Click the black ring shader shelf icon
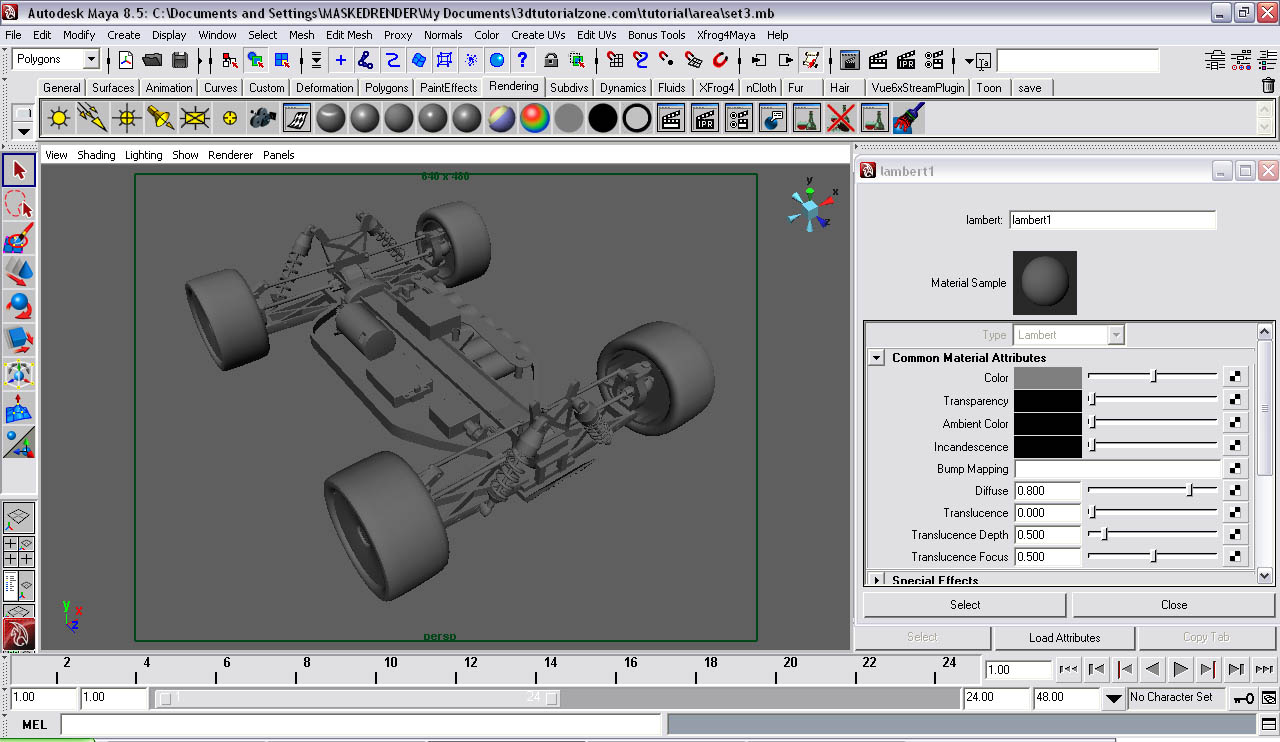 [x=637, y=119]
